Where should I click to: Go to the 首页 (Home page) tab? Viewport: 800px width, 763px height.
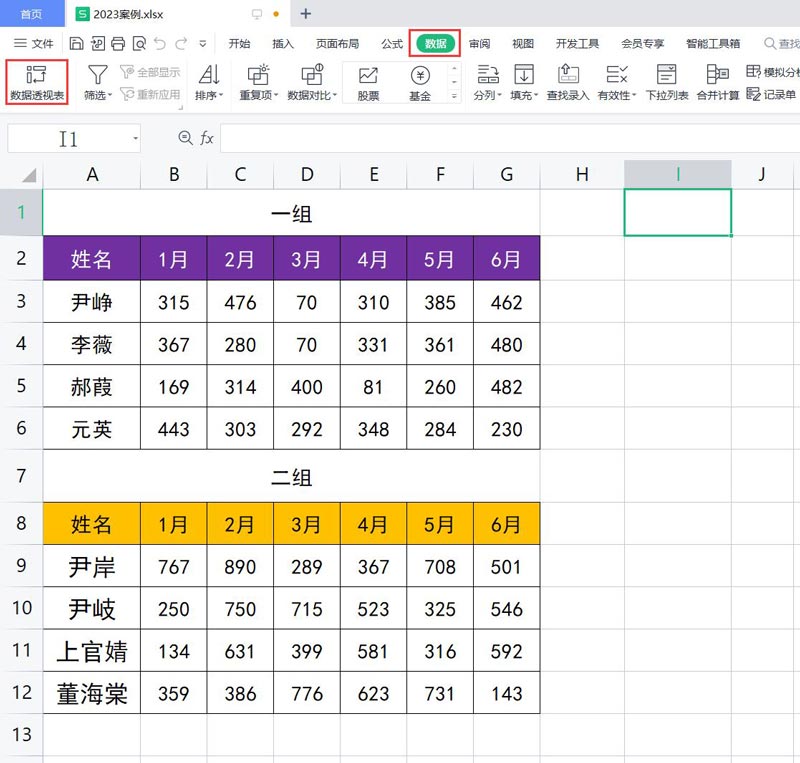pos(32,14)
